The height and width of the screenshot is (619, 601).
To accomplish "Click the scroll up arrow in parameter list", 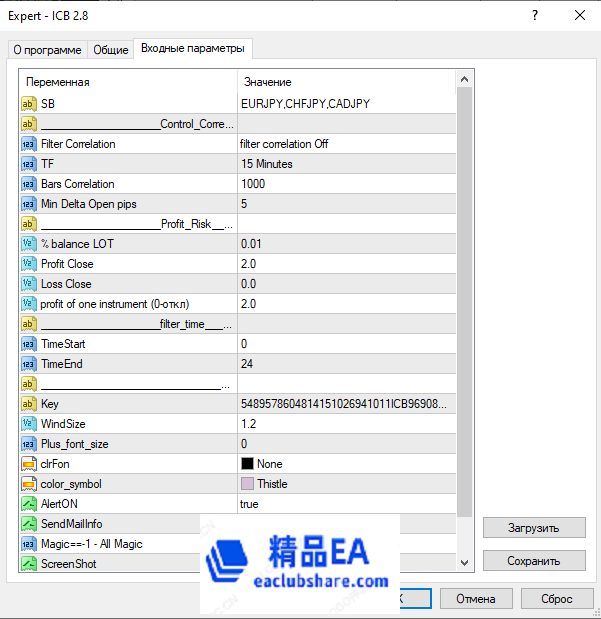I will pos(464,80).
